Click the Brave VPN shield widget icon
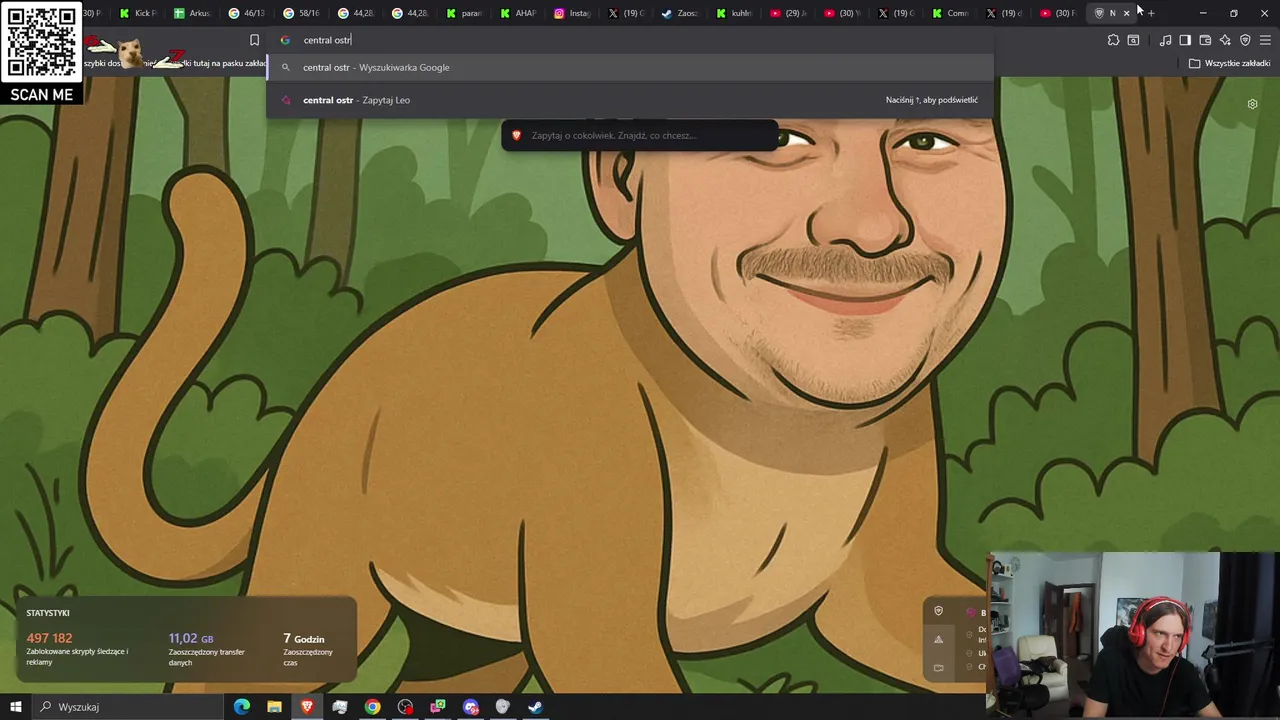 click(x=938, y=611)
